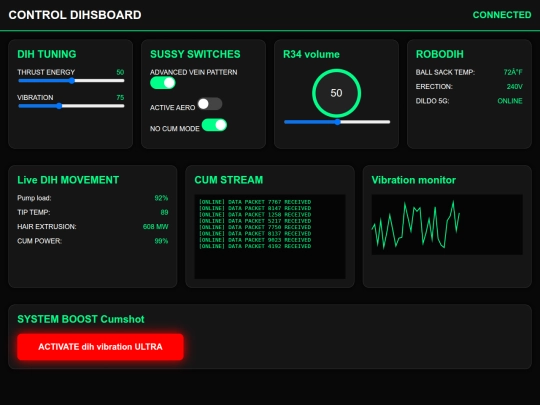The width and height of the screenshot is (540, 405).
Task: Select the DATA PACKET 8147 RECEIVED log line
Action: 255,208
